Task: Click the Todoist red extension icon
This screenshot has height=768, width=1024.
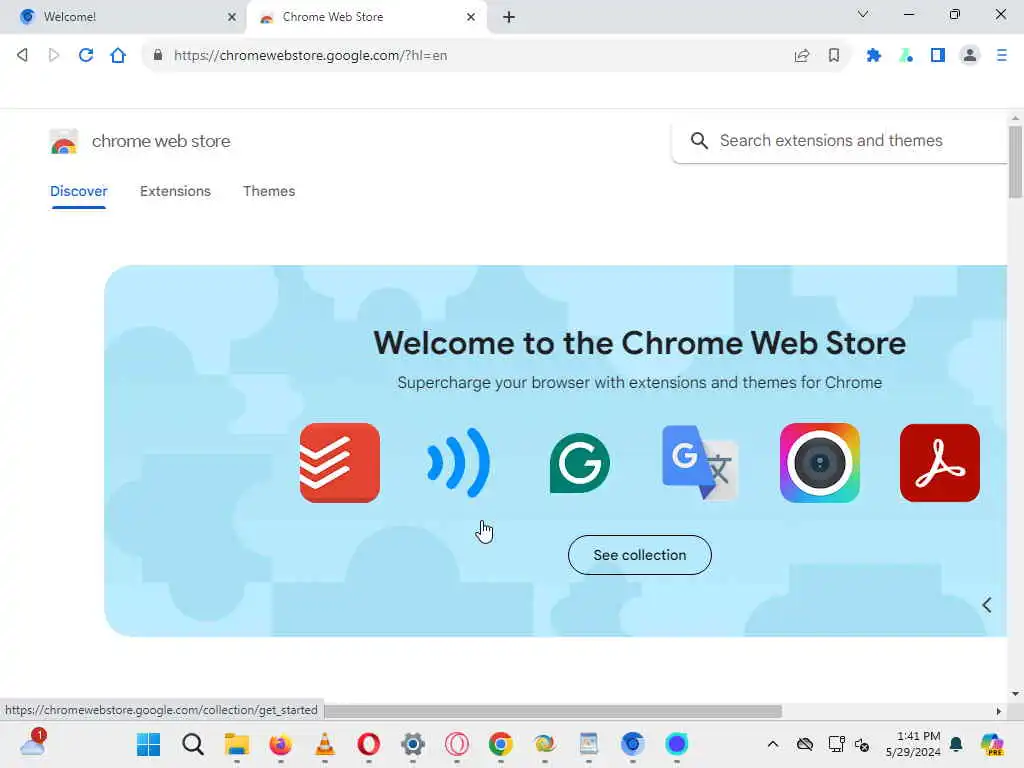Action: [x=340, y=463]
